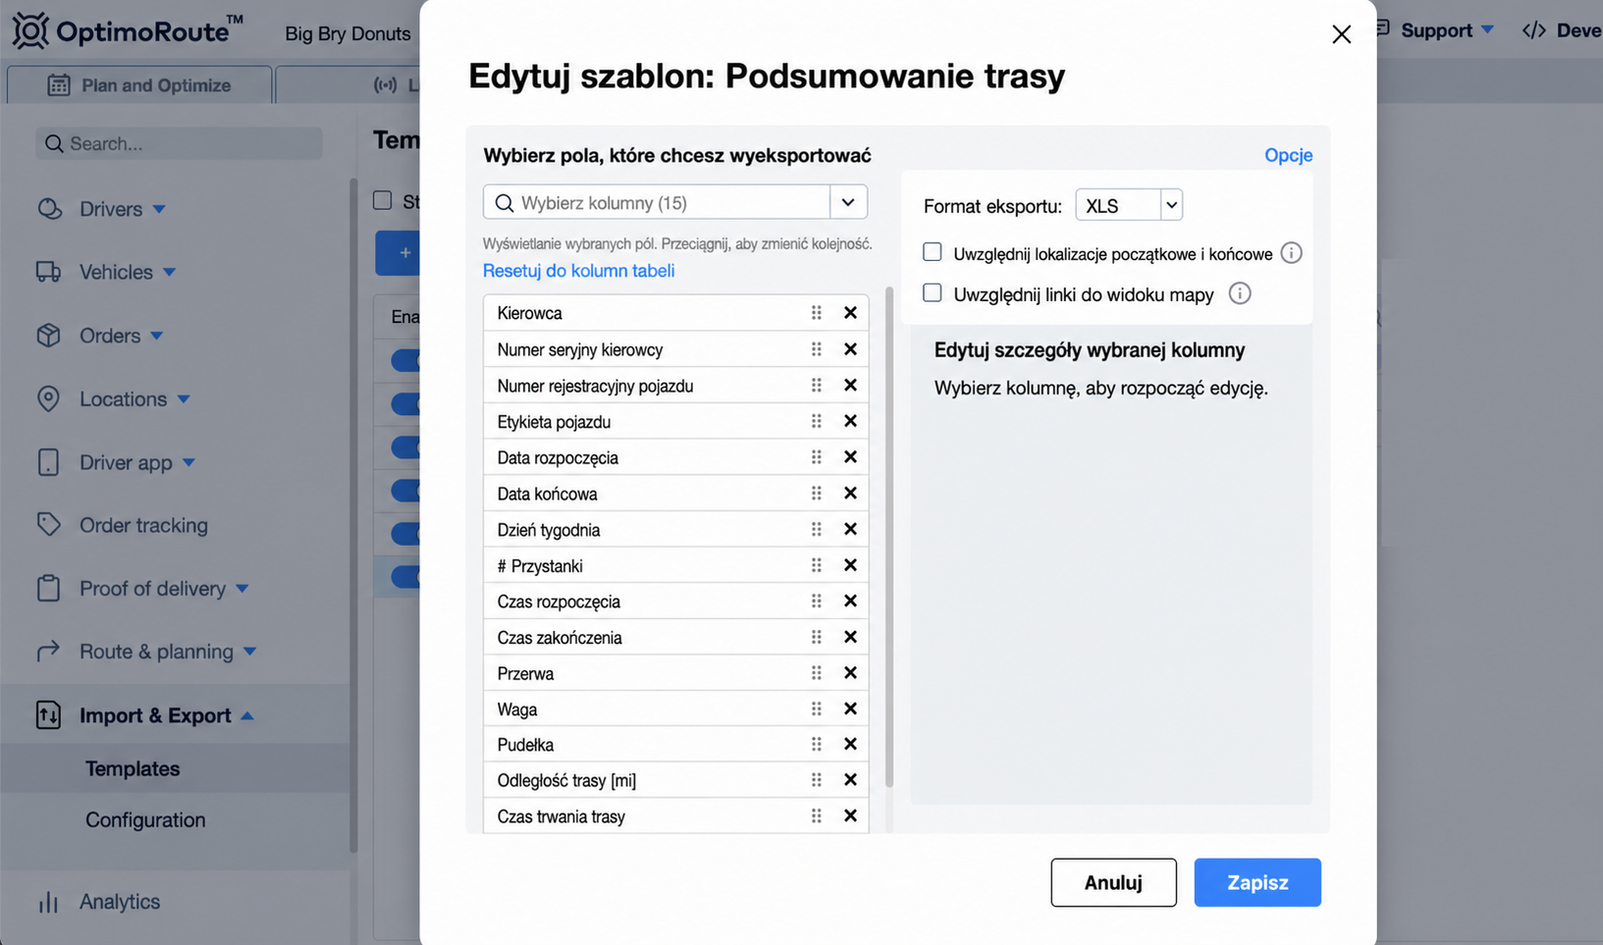This screenshot has width=1603, height=945.
Task: Remove the Waga column using X icon
Action: click(x=850, y=709)
